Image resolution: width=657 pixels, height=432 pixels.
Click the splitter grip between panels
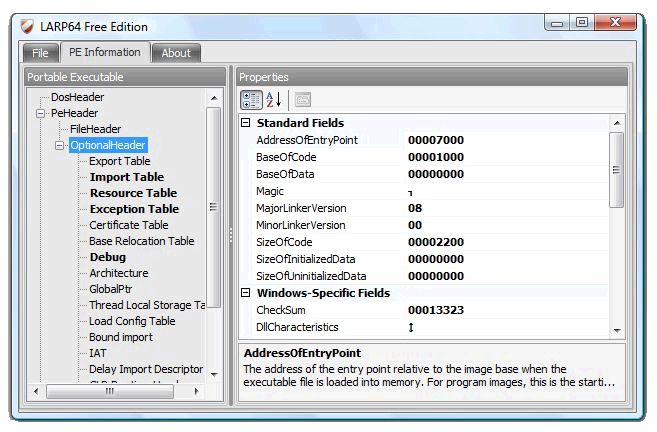pyautogui.click(x=231, y=235)
